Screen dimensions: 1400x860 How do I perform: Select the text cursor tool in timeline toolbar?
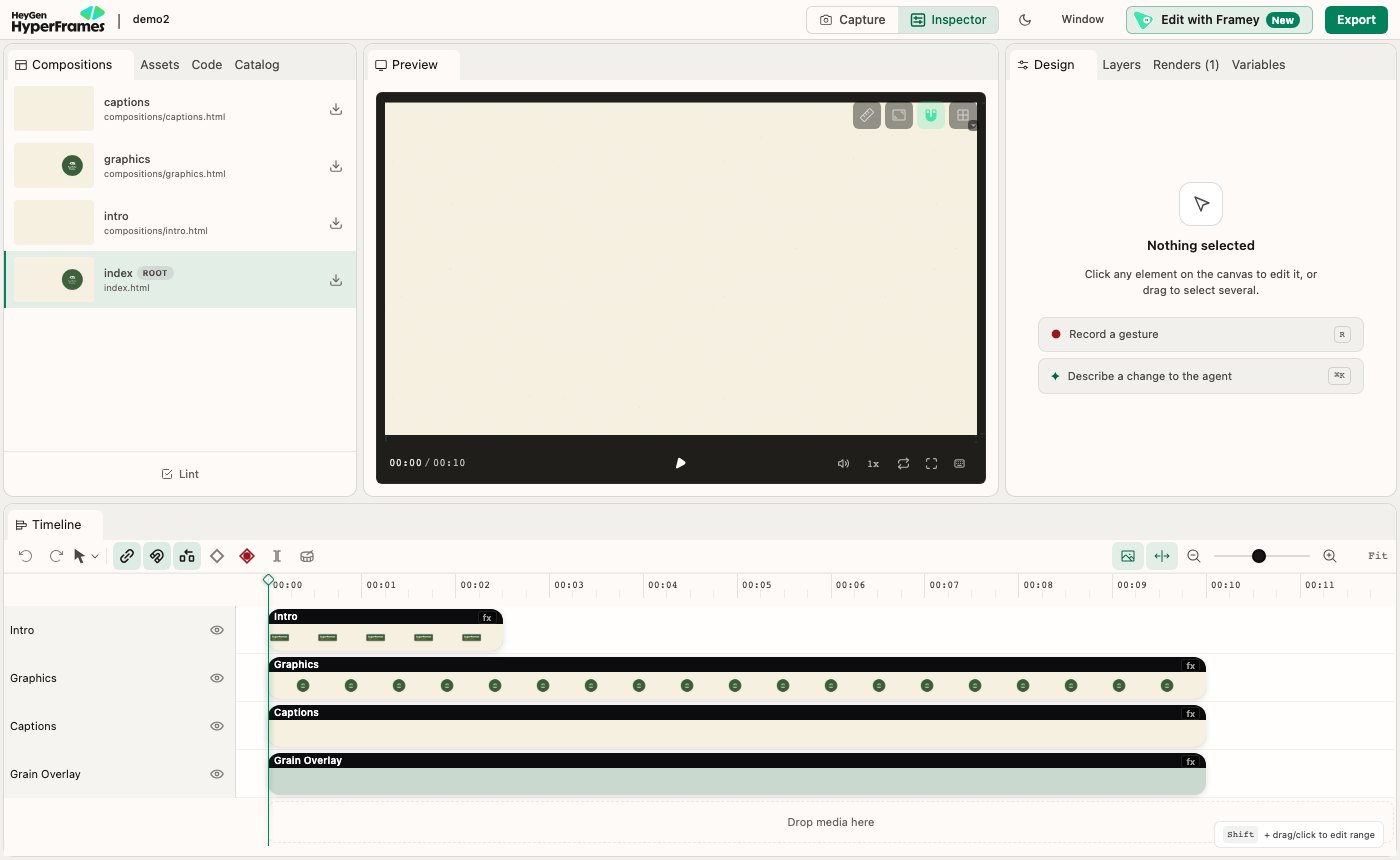pos(277,556)
